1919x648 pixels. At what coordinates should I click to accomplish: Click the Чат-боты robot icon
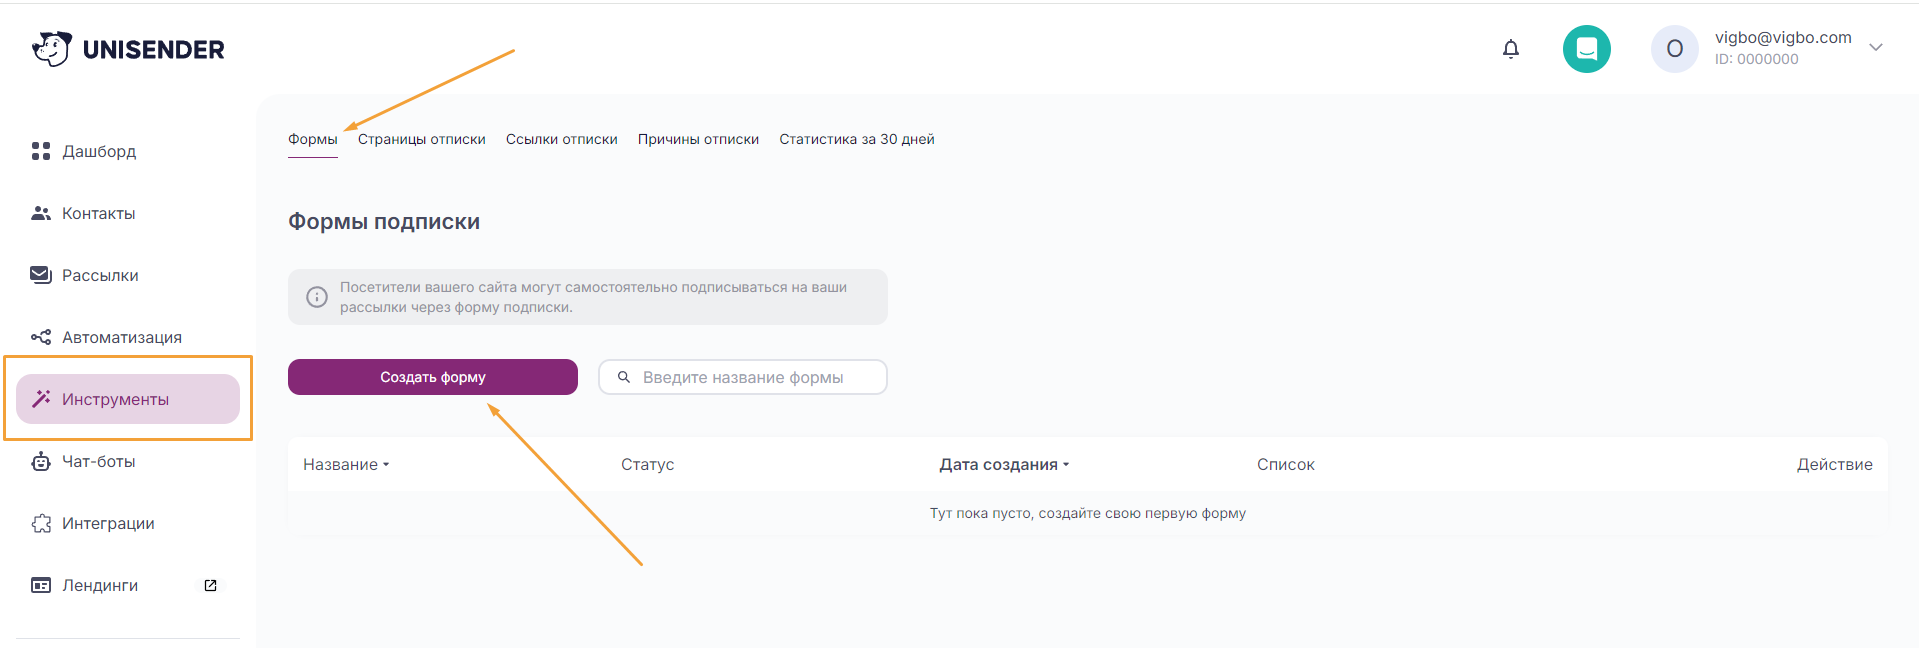(x=41, y=461)
